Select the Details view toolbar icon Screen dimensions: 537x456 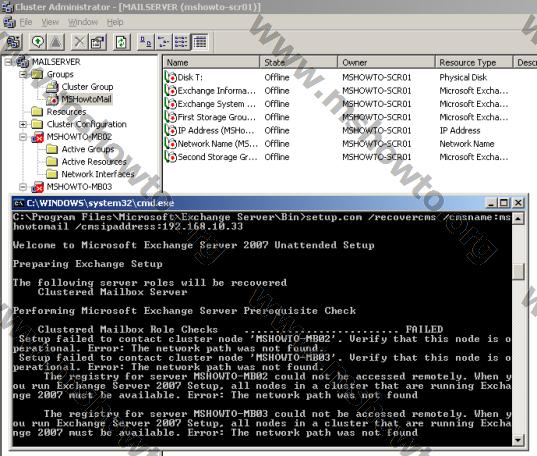coord(199,42)
